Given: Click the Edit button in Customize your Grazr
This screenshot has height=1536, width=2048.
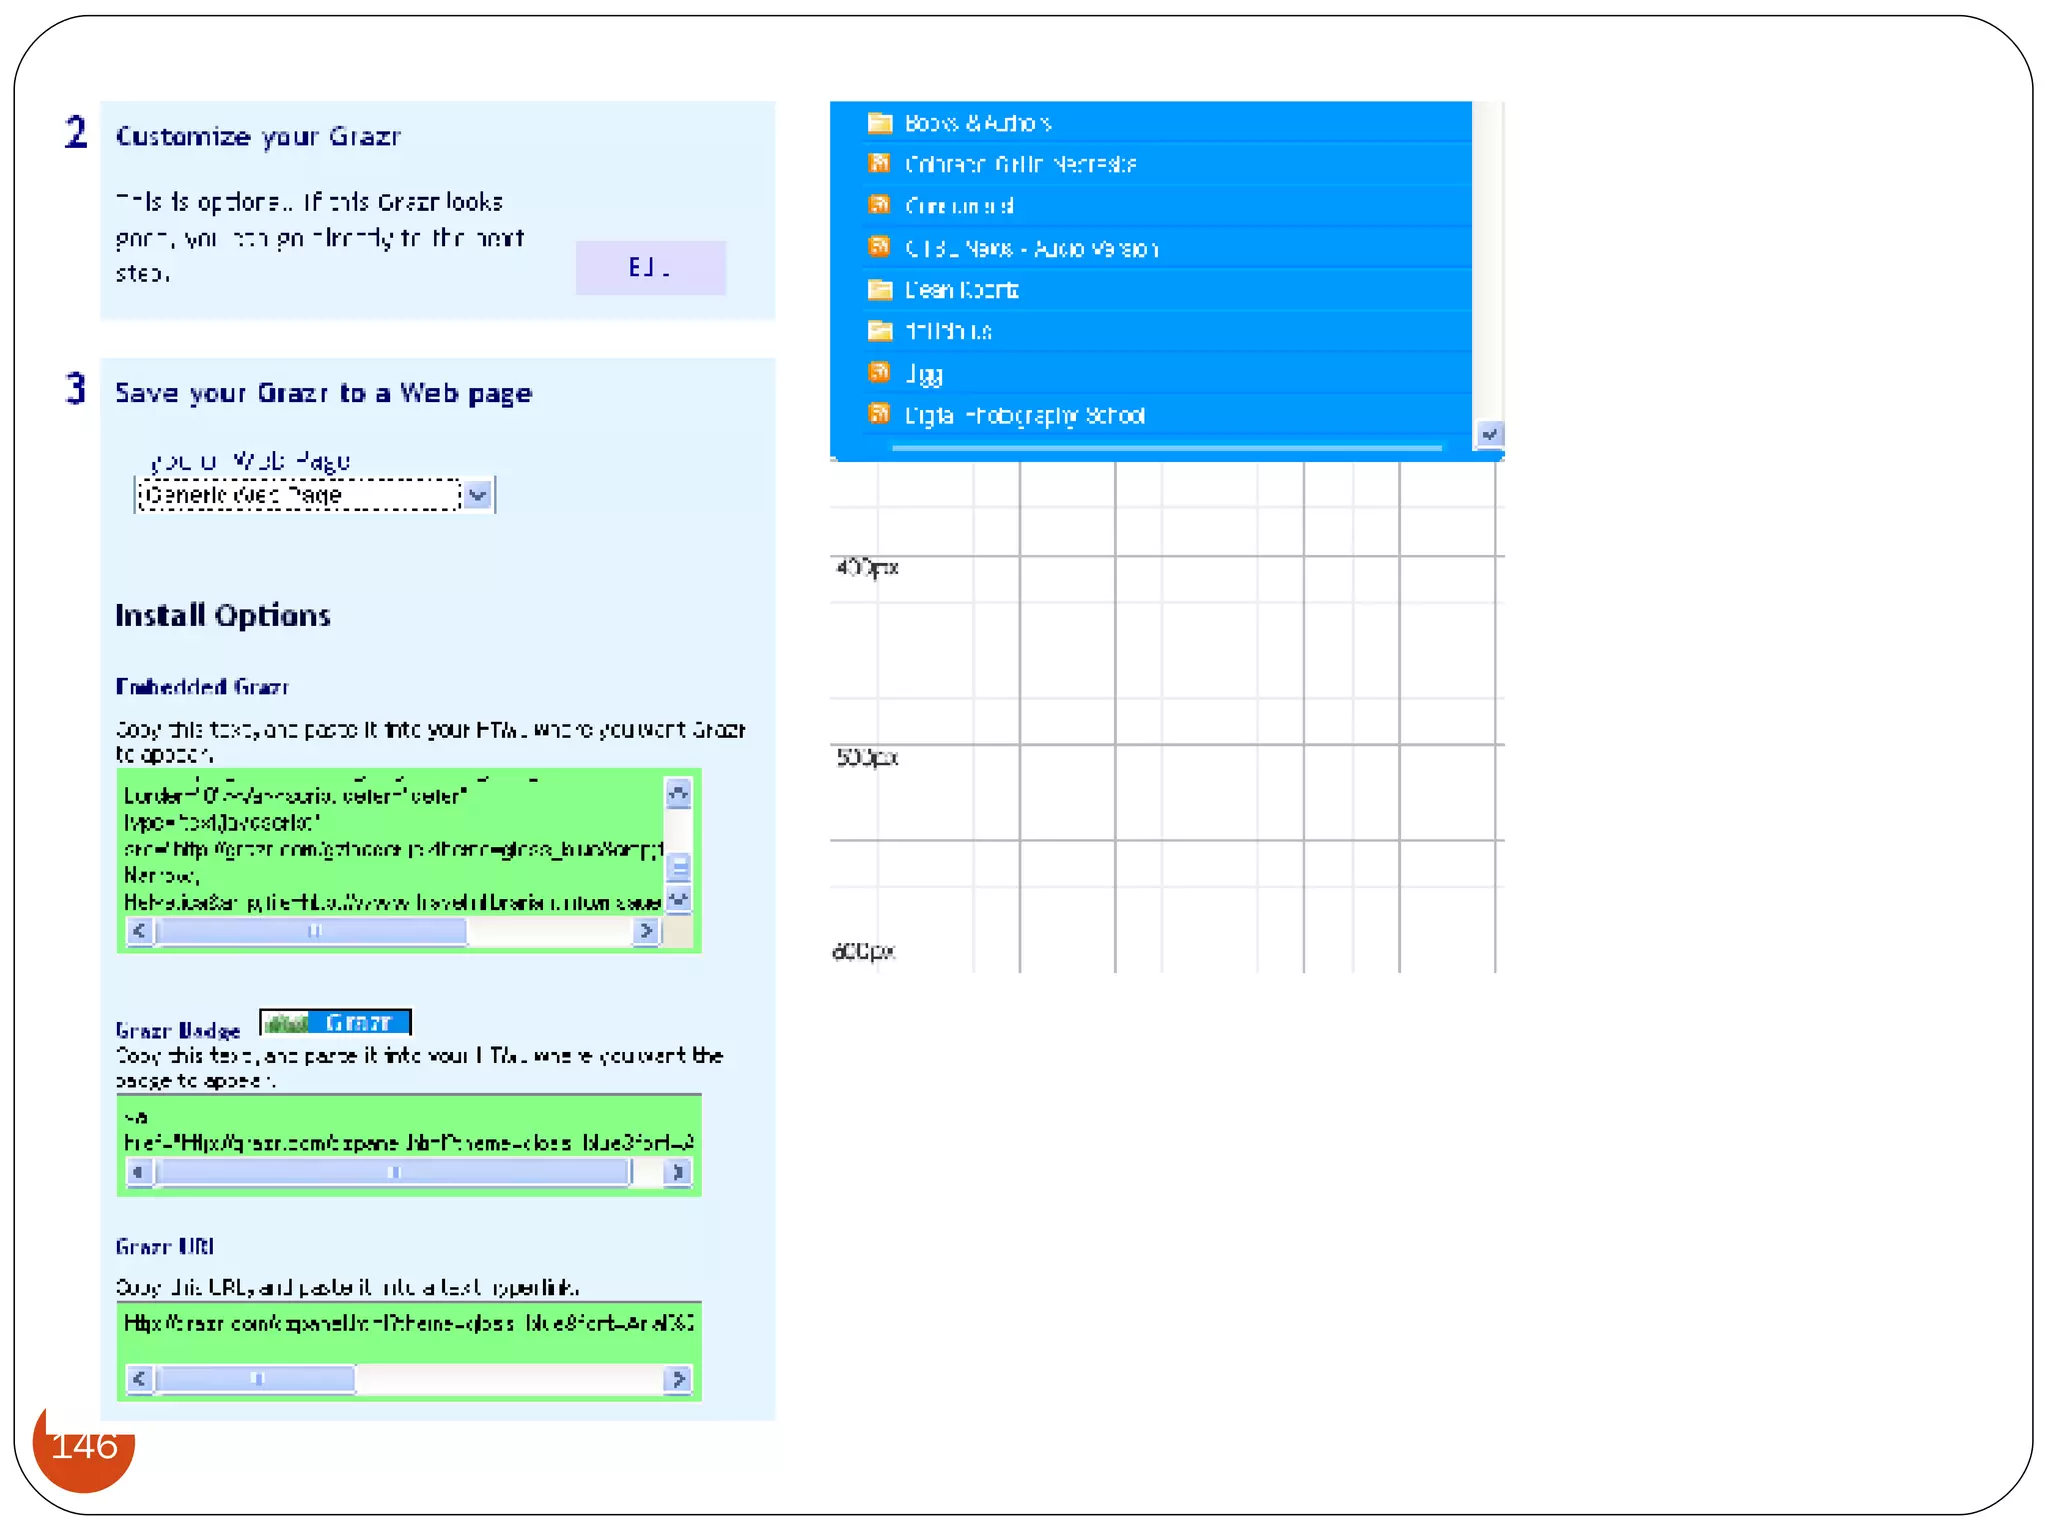Looking at the screenshot, I should click(x=650, y=267).
